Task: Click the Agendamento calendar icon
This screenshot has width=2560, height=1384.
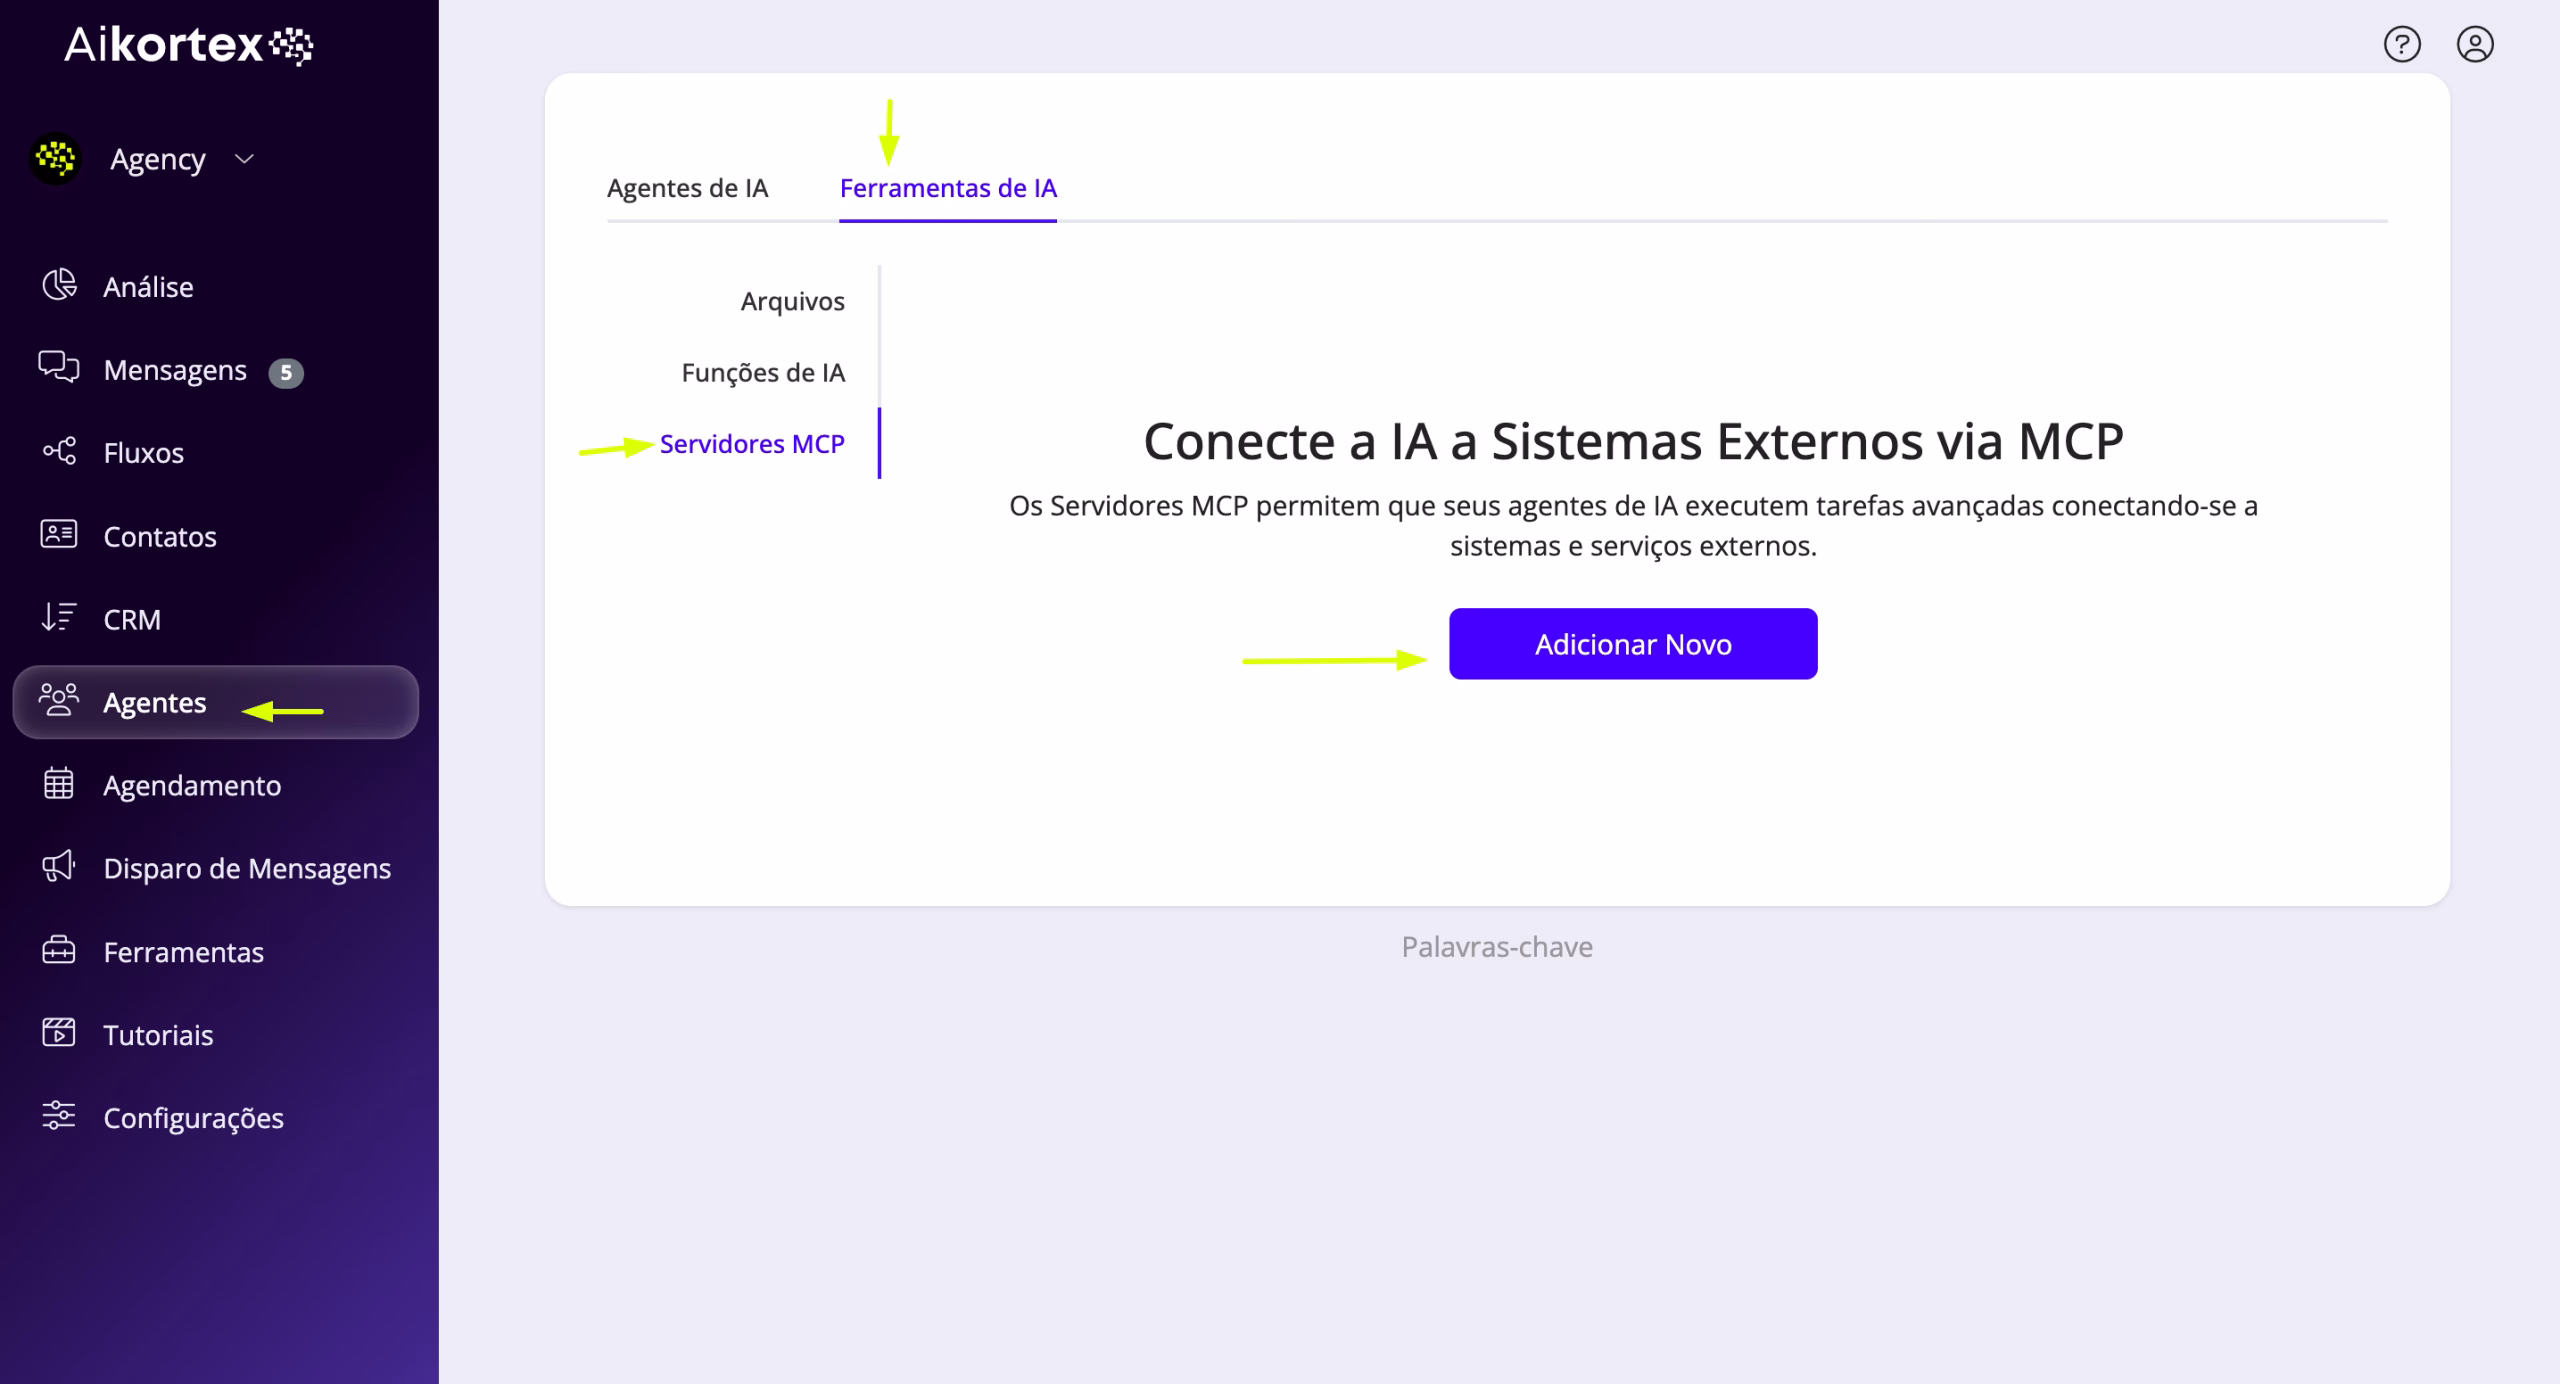Action: click(59, 784)
